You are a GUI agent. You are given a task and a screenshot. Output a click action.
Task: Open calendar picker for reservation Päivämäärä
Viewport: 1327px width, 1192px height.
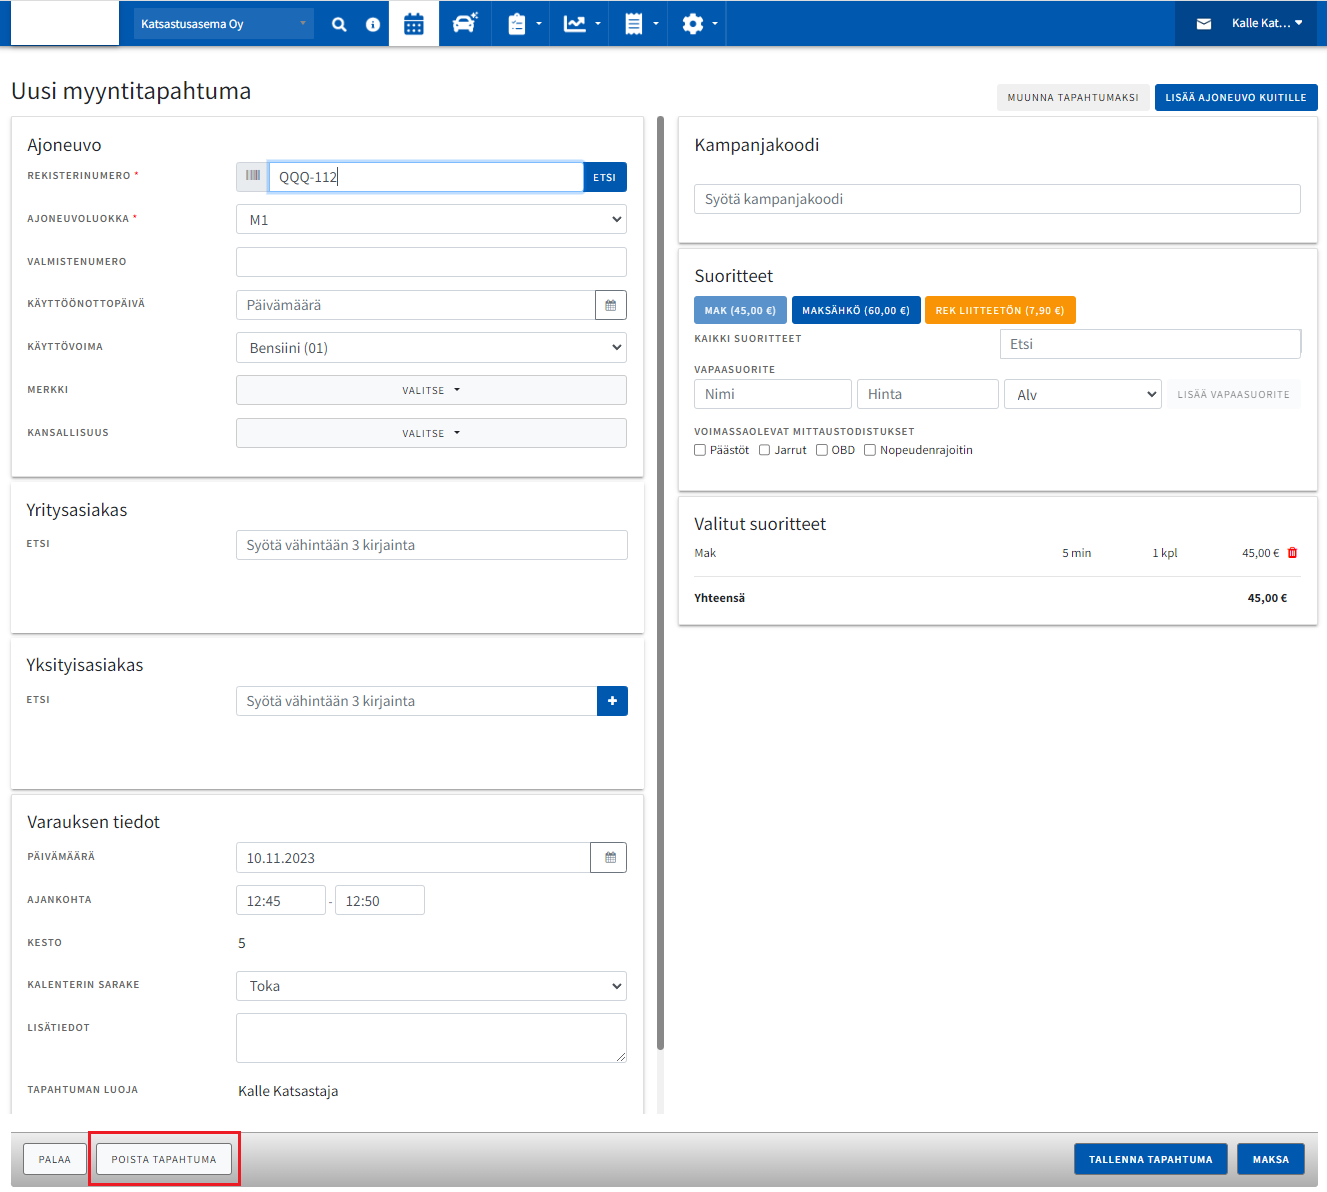click(x=610, y=857)
